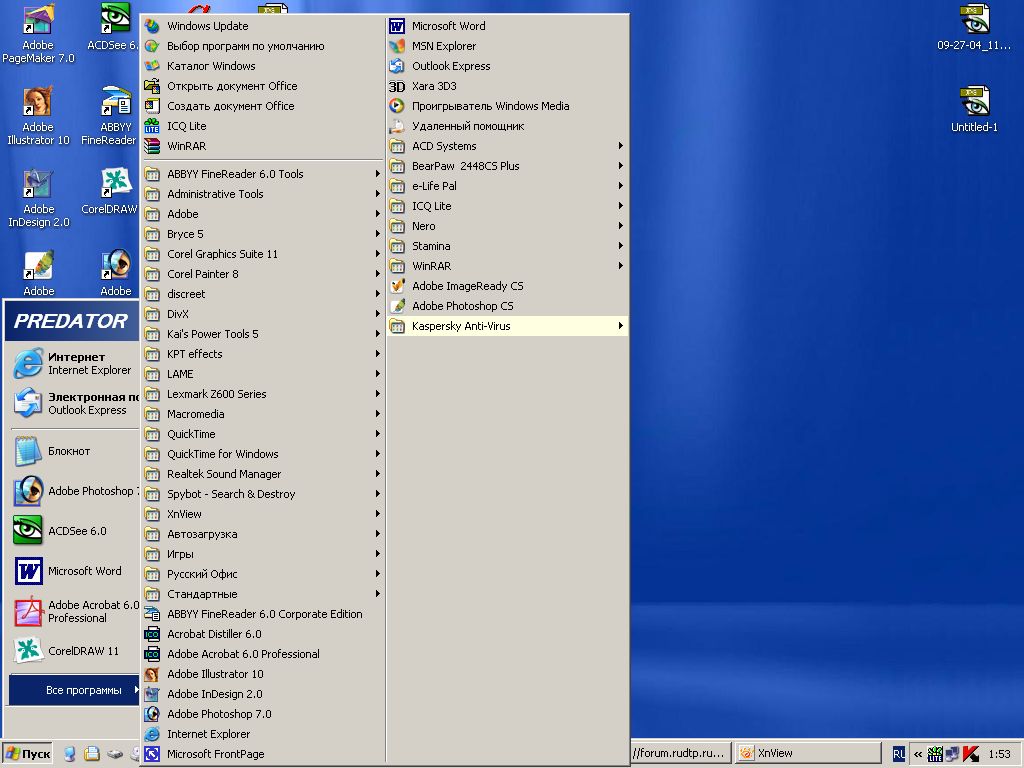Screen dimensions: 1024x768
Task: Open Удаленный помощник entry
Action: (x=507, y=126)
